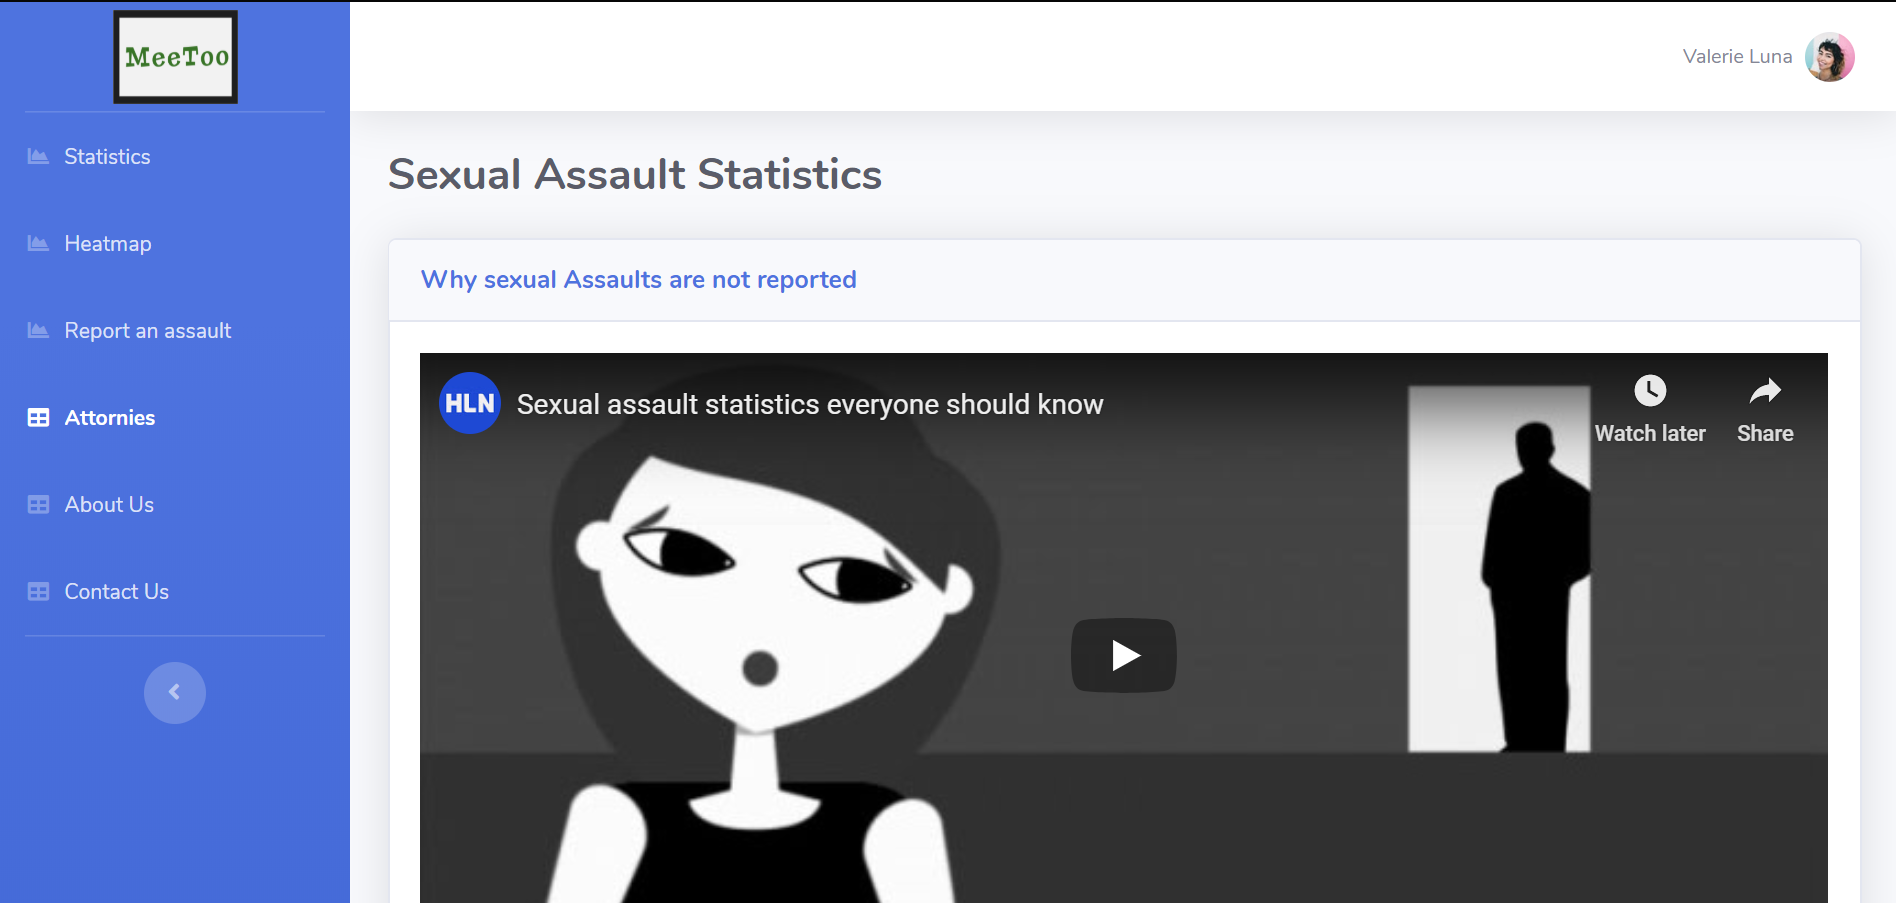The image size is (1896, 903).
Task: Click the Share label on video
Action: pyautogui.click(x=1765, y=433)
